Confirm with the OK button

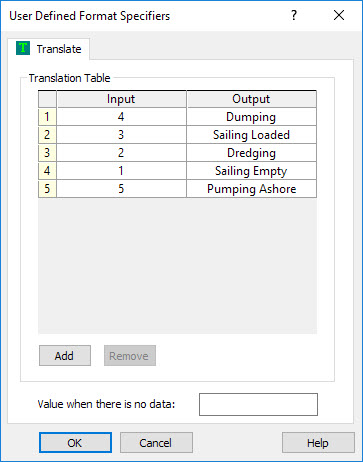(75, 443)
